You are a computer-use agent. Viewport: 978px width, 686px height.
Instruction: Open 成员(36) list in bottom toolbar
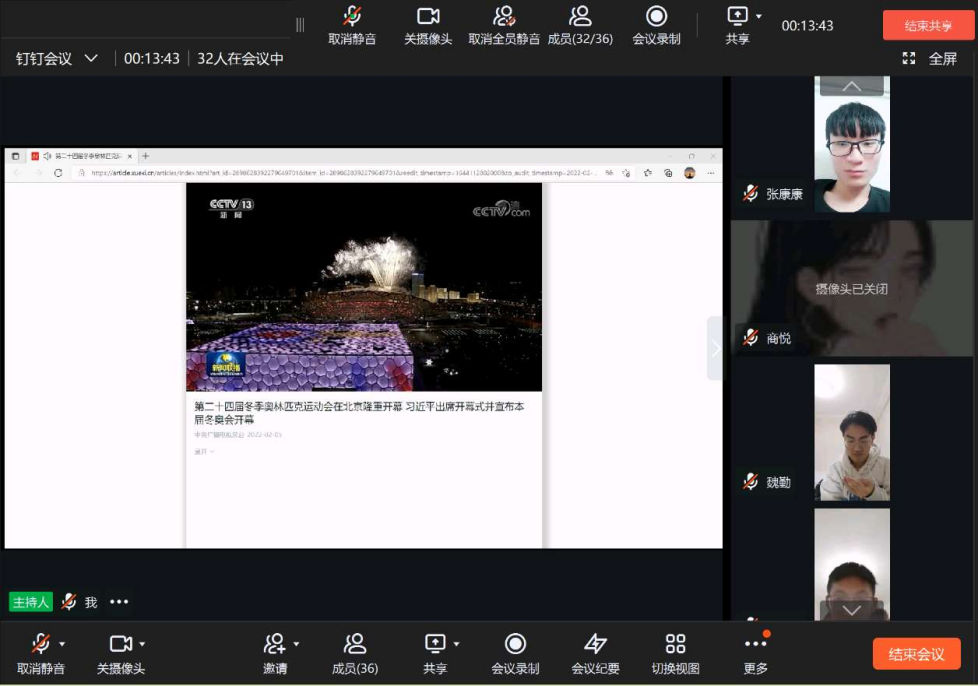click(355, 653)
